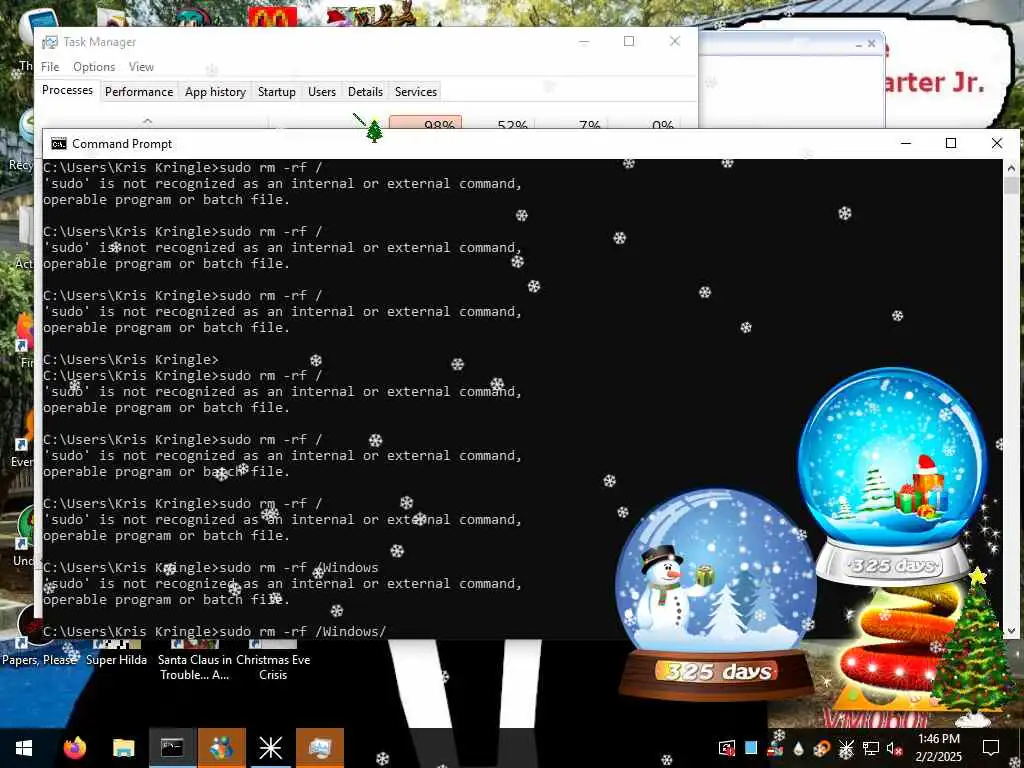Open the File menu in Task Manager
Viewport: 1024px width, 768px height.
coord(50,67)
